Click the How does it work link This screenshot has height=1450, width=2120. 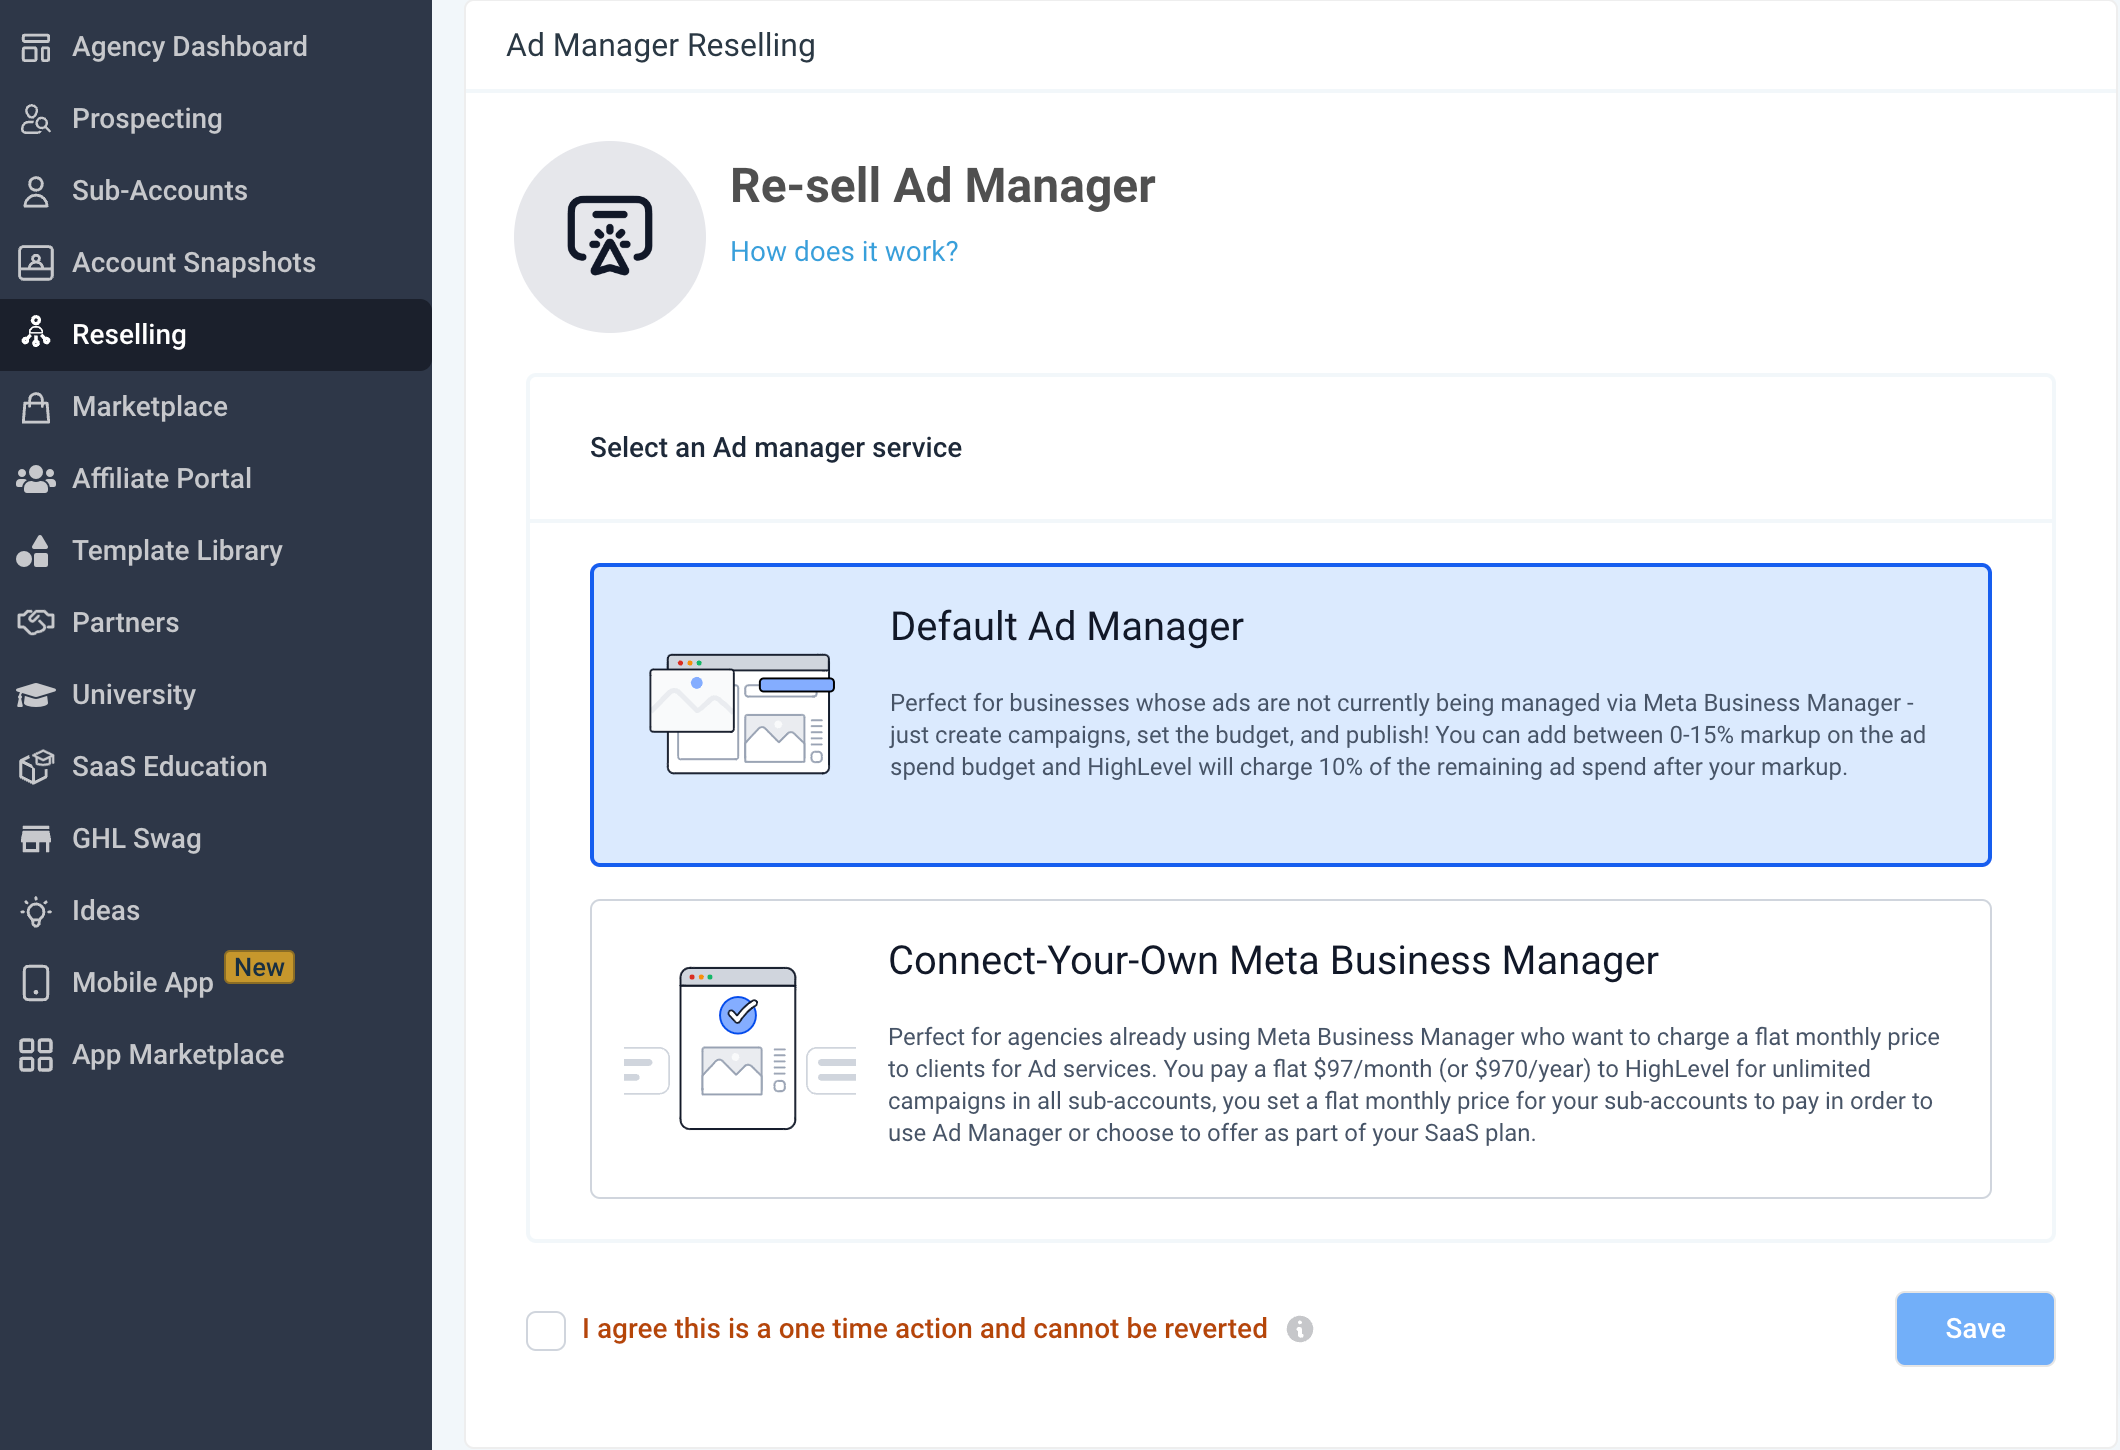pos(844,252)
